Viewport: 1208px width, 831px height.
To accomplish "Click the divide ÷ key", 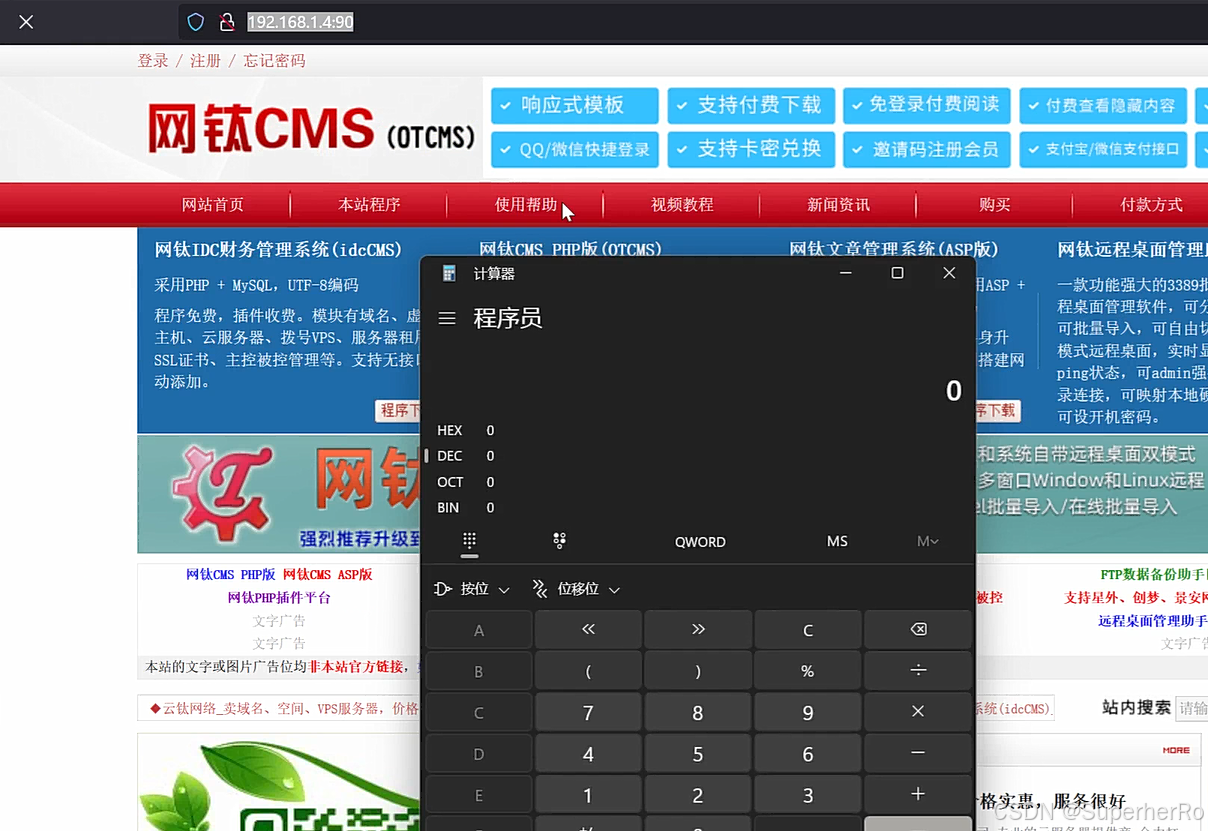I will pos(918,671).
